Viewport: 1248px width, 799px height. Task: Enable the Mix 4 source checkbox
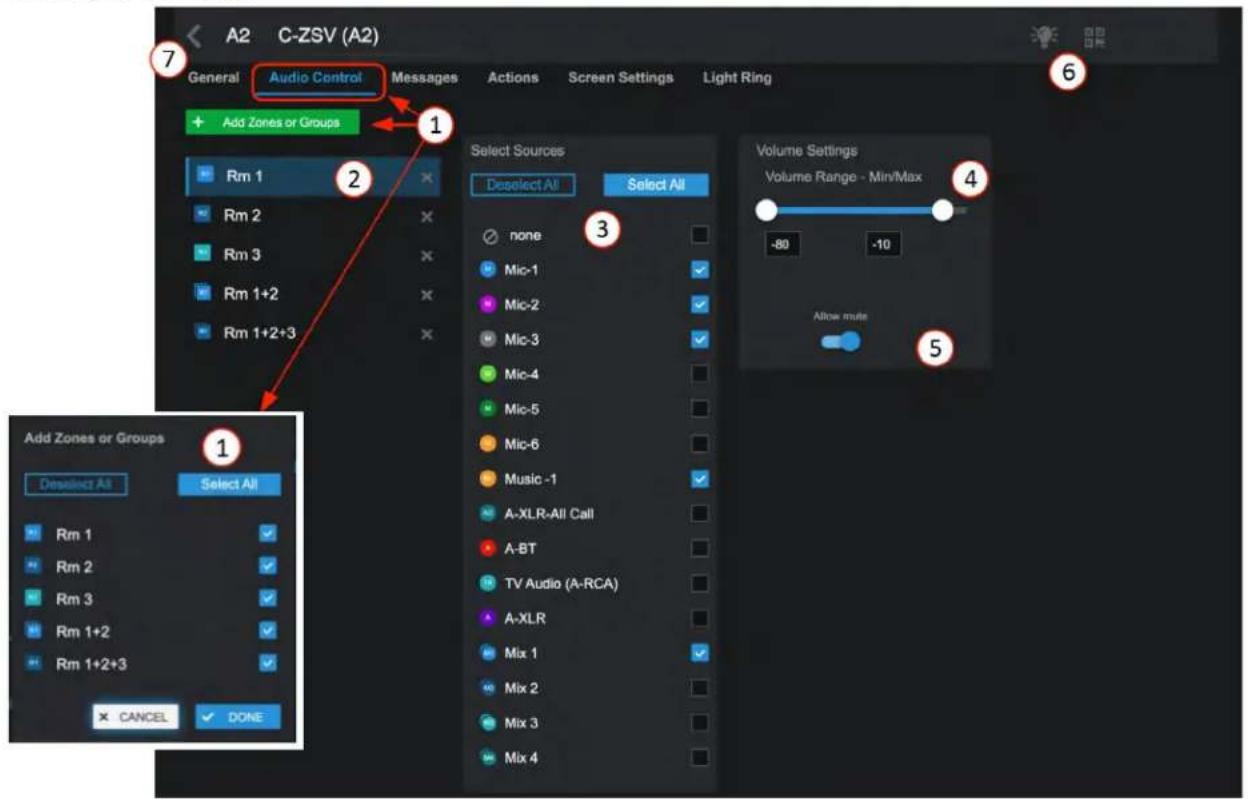click(700, 757)
